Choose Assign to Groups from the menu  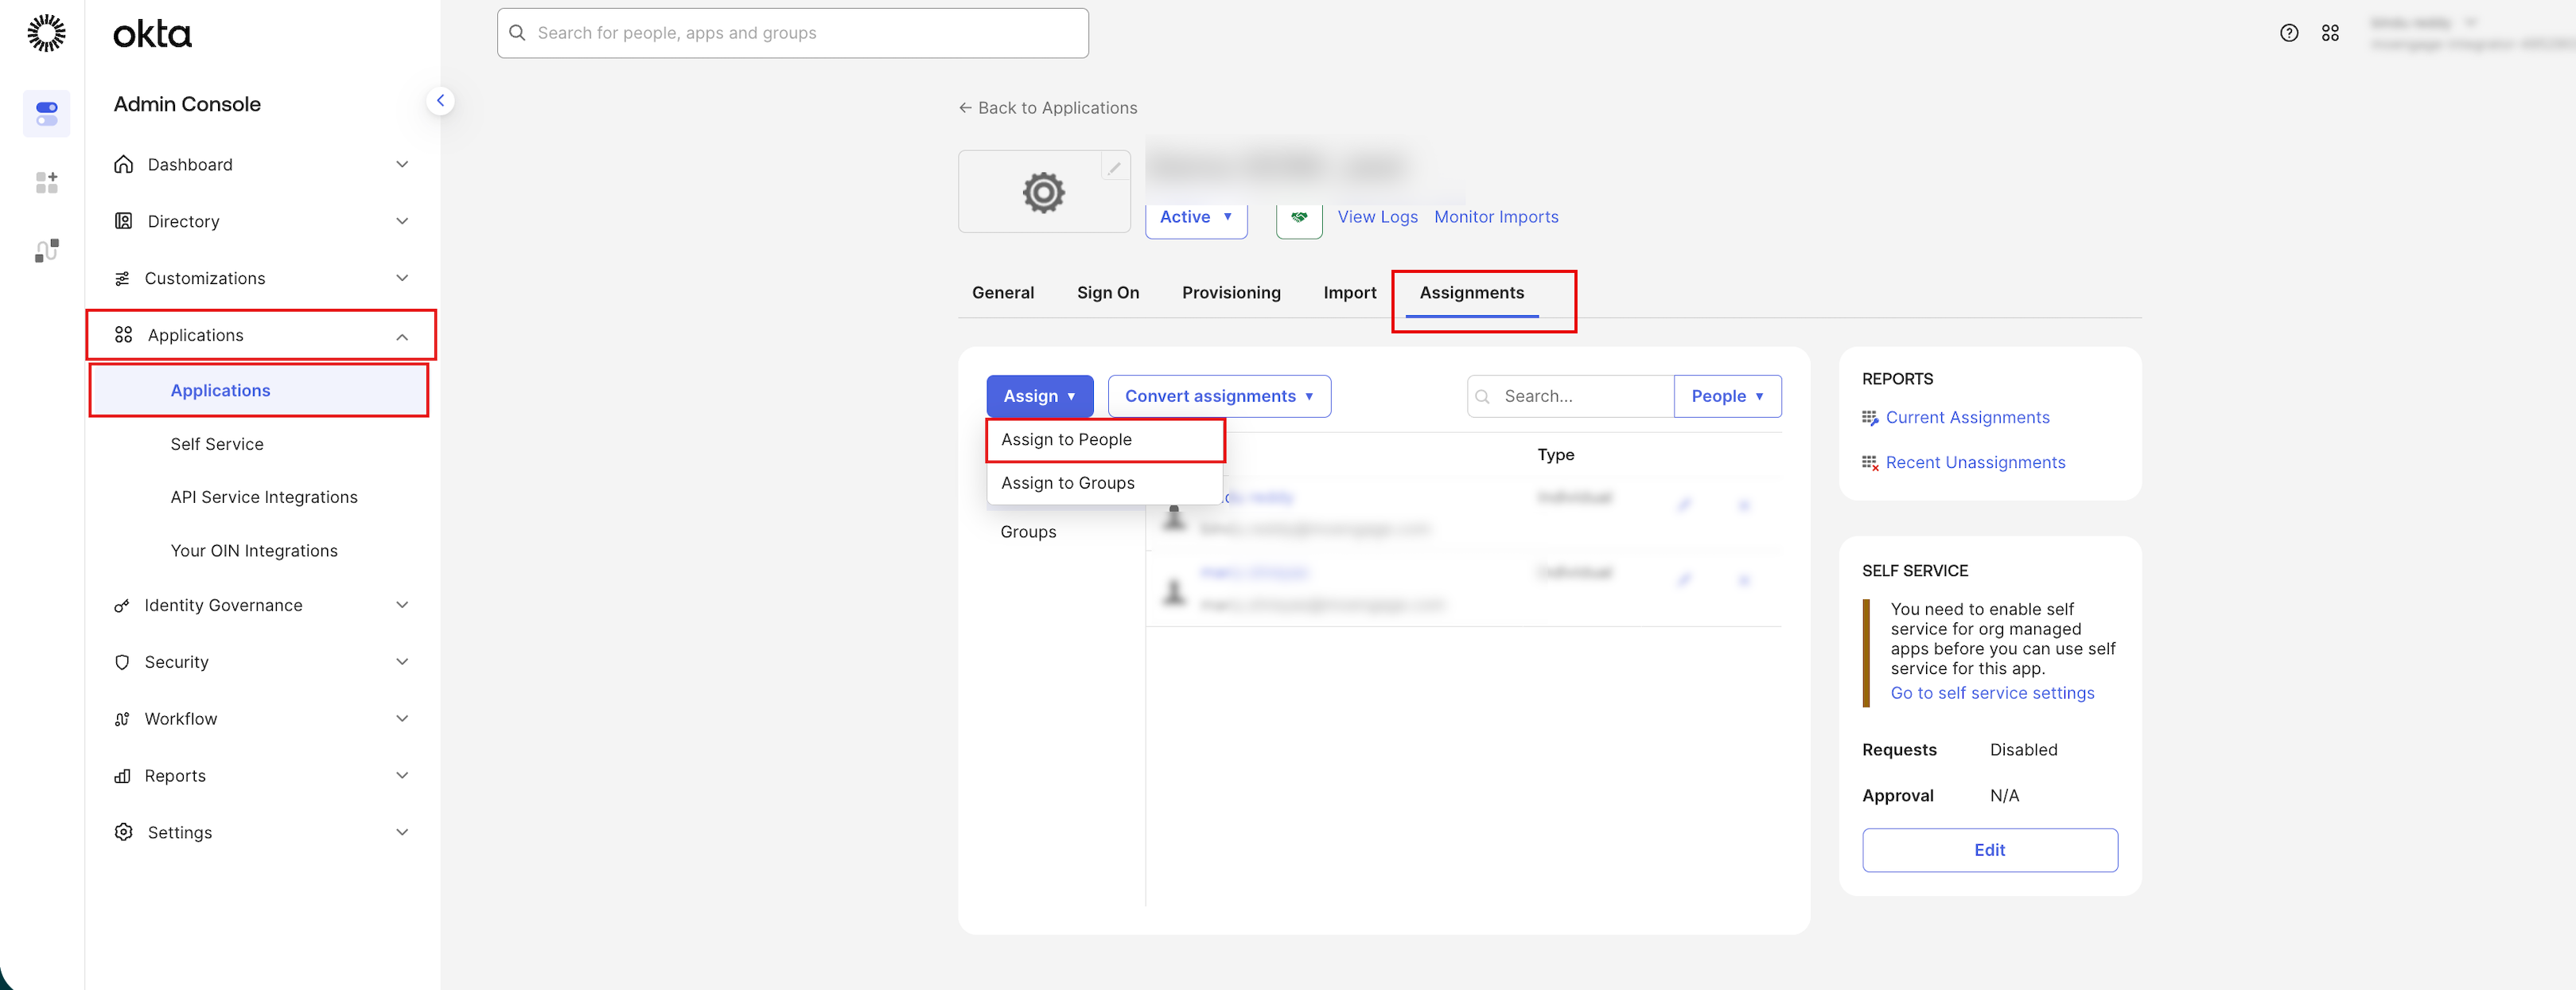[1067, 483]
